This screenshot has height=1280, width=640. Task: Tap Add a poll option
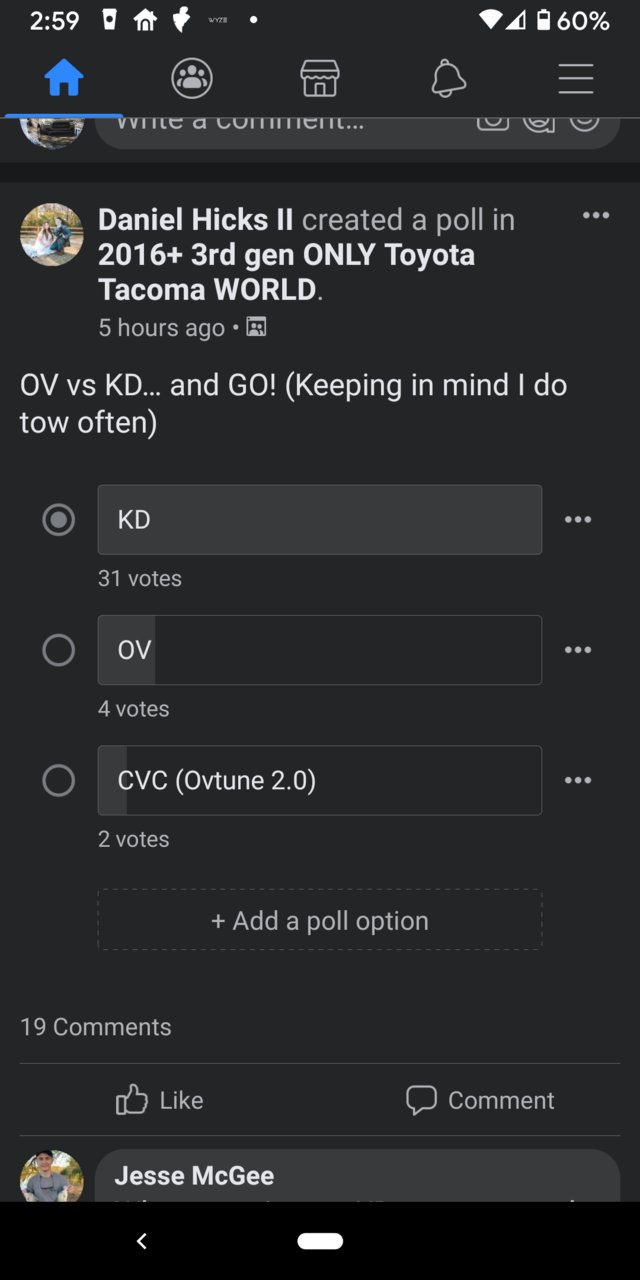[320, 920]
